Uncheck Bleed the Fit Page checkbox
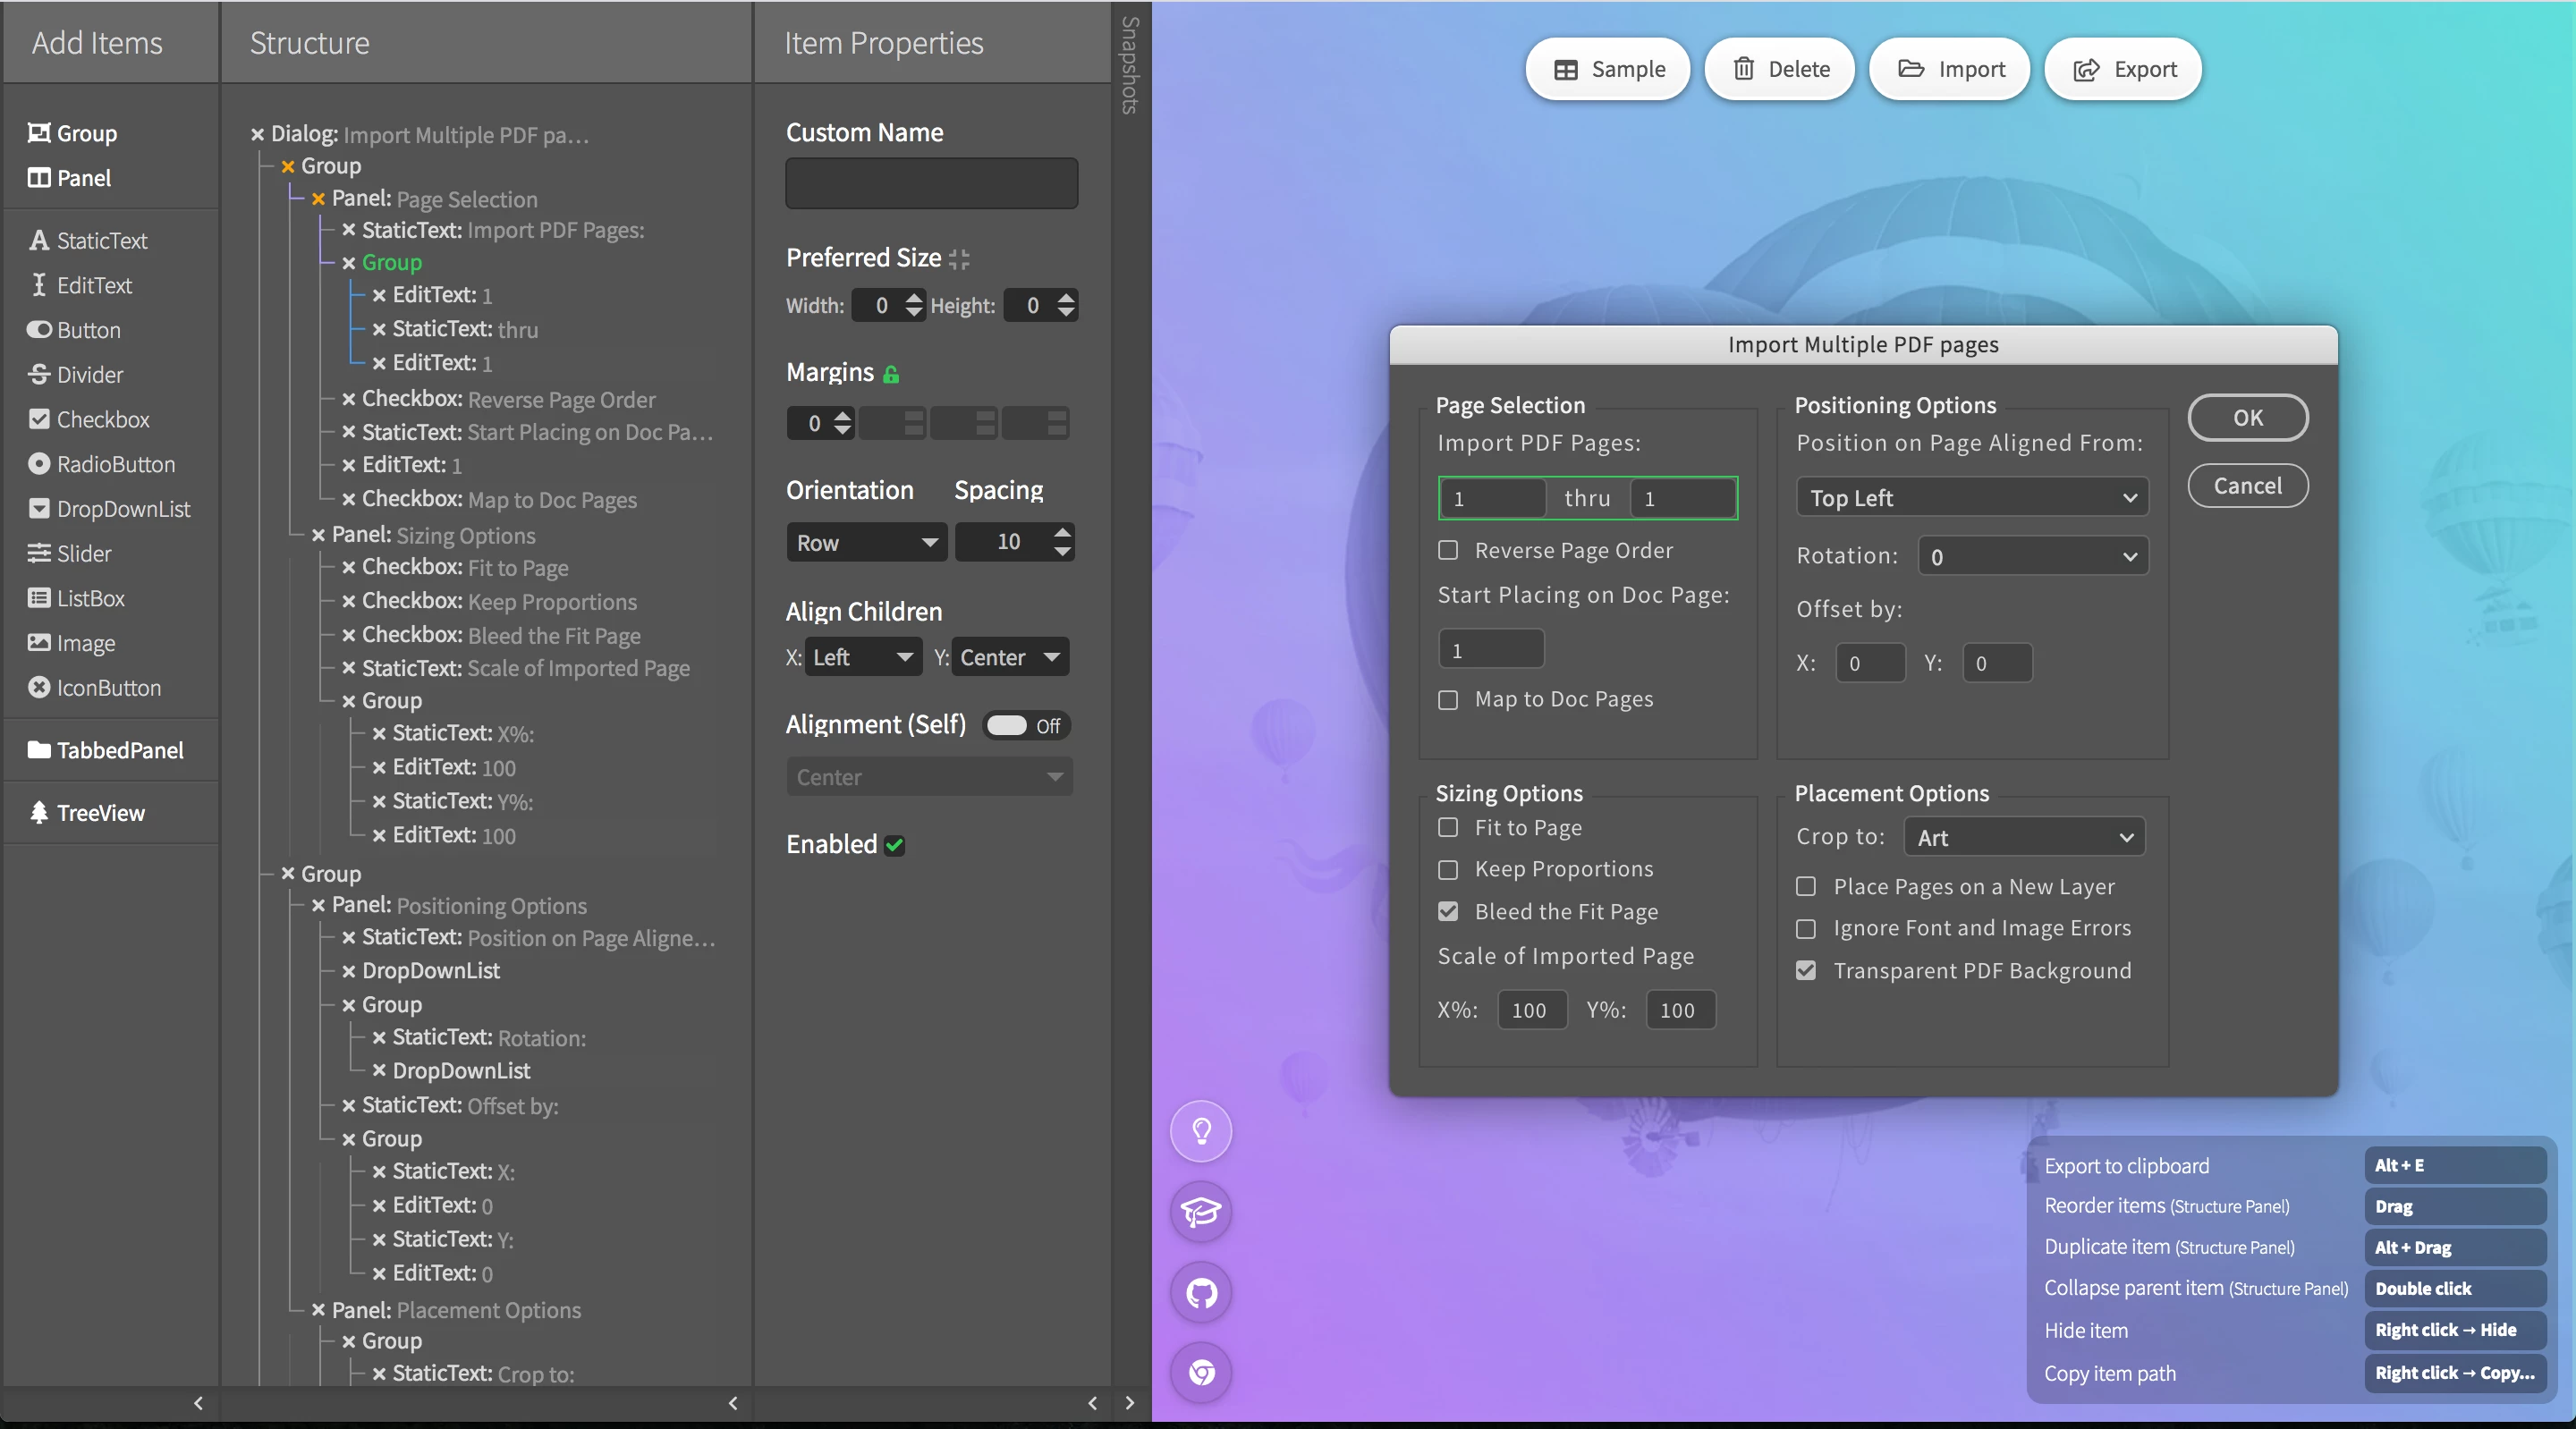2576x1429 pixels. point(1447,911)
